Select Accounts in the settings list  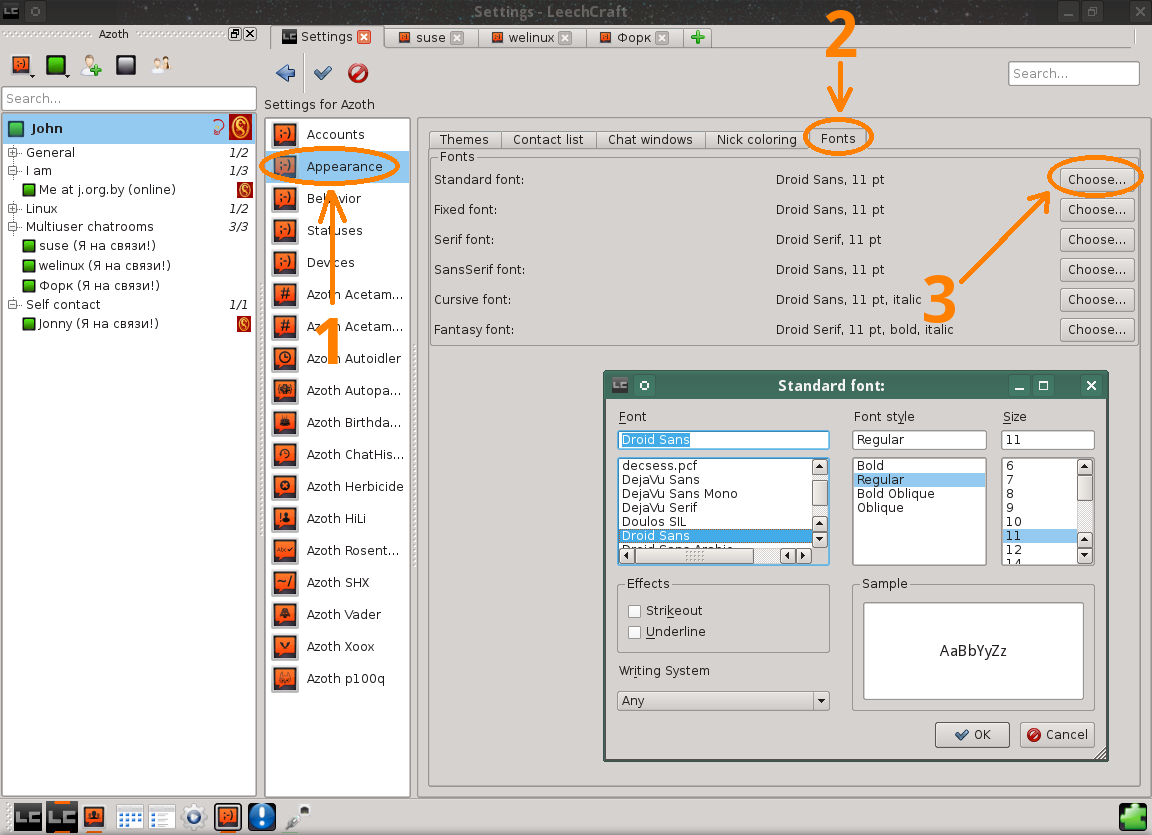pos(337,134)
